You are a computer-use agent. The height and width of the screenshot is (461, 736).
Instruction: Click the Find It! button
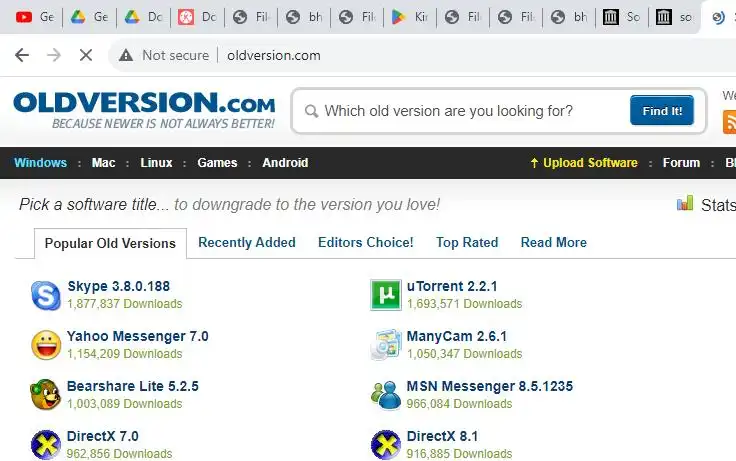662,111
